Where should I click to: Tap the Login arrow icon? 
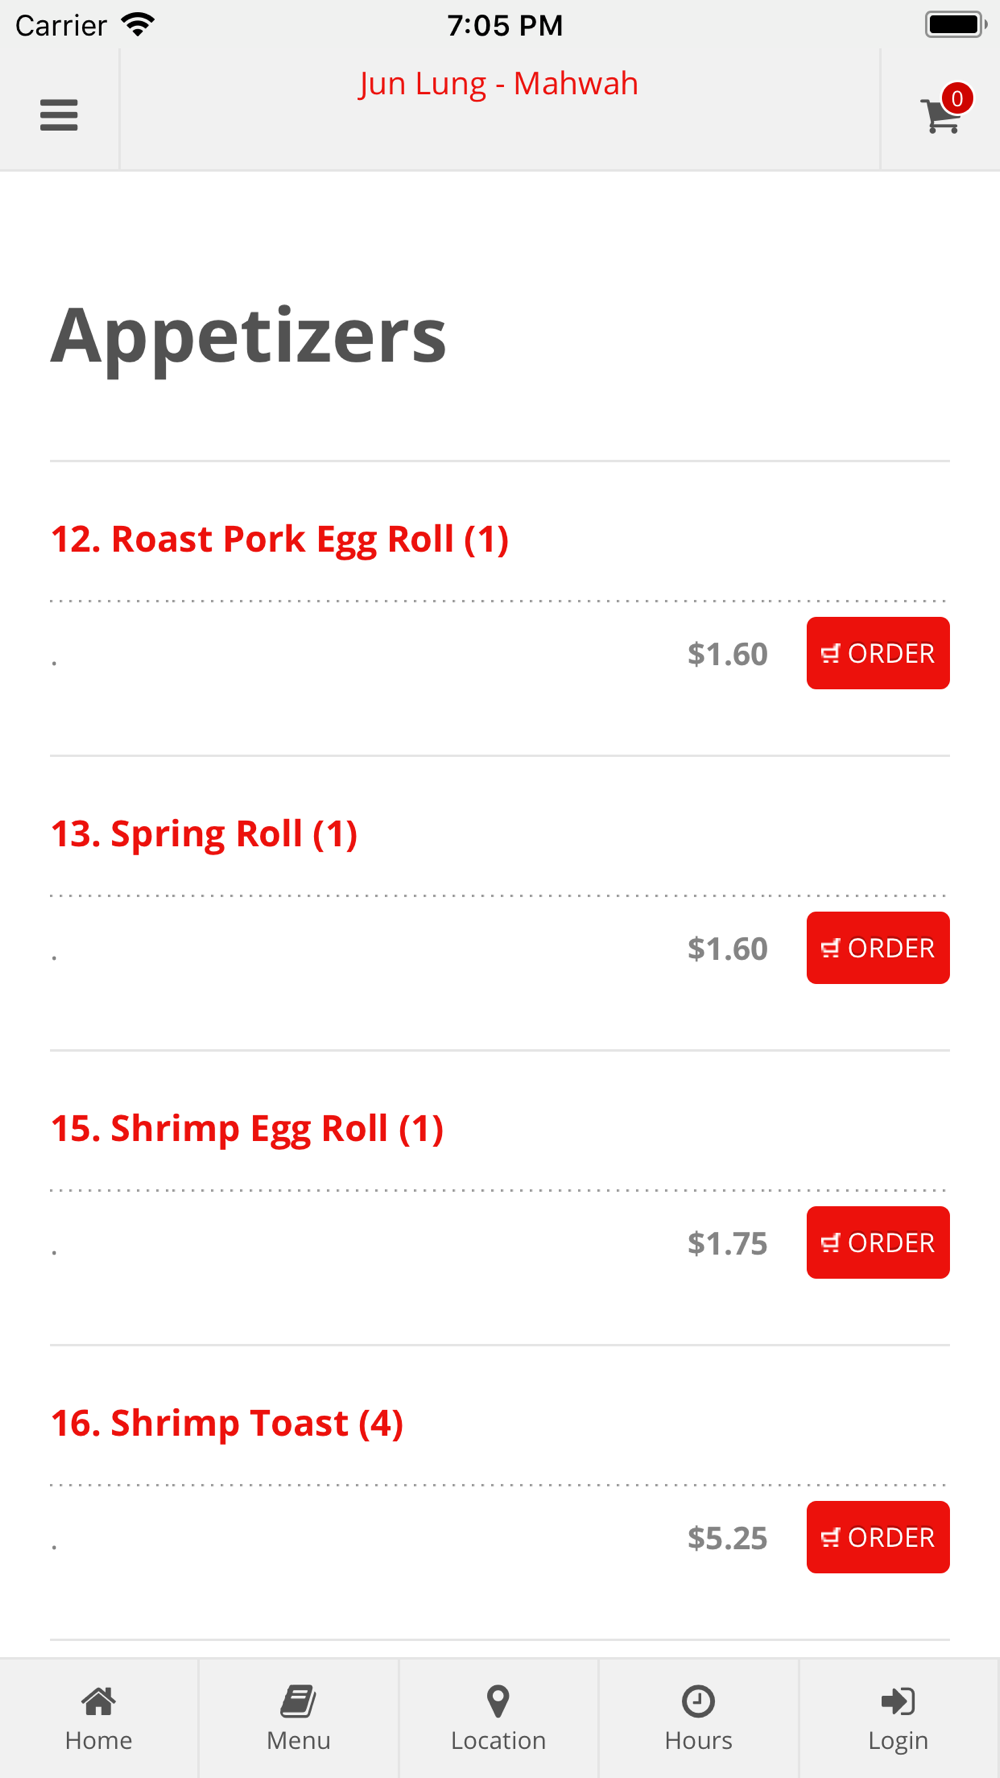pos(898,1700)
